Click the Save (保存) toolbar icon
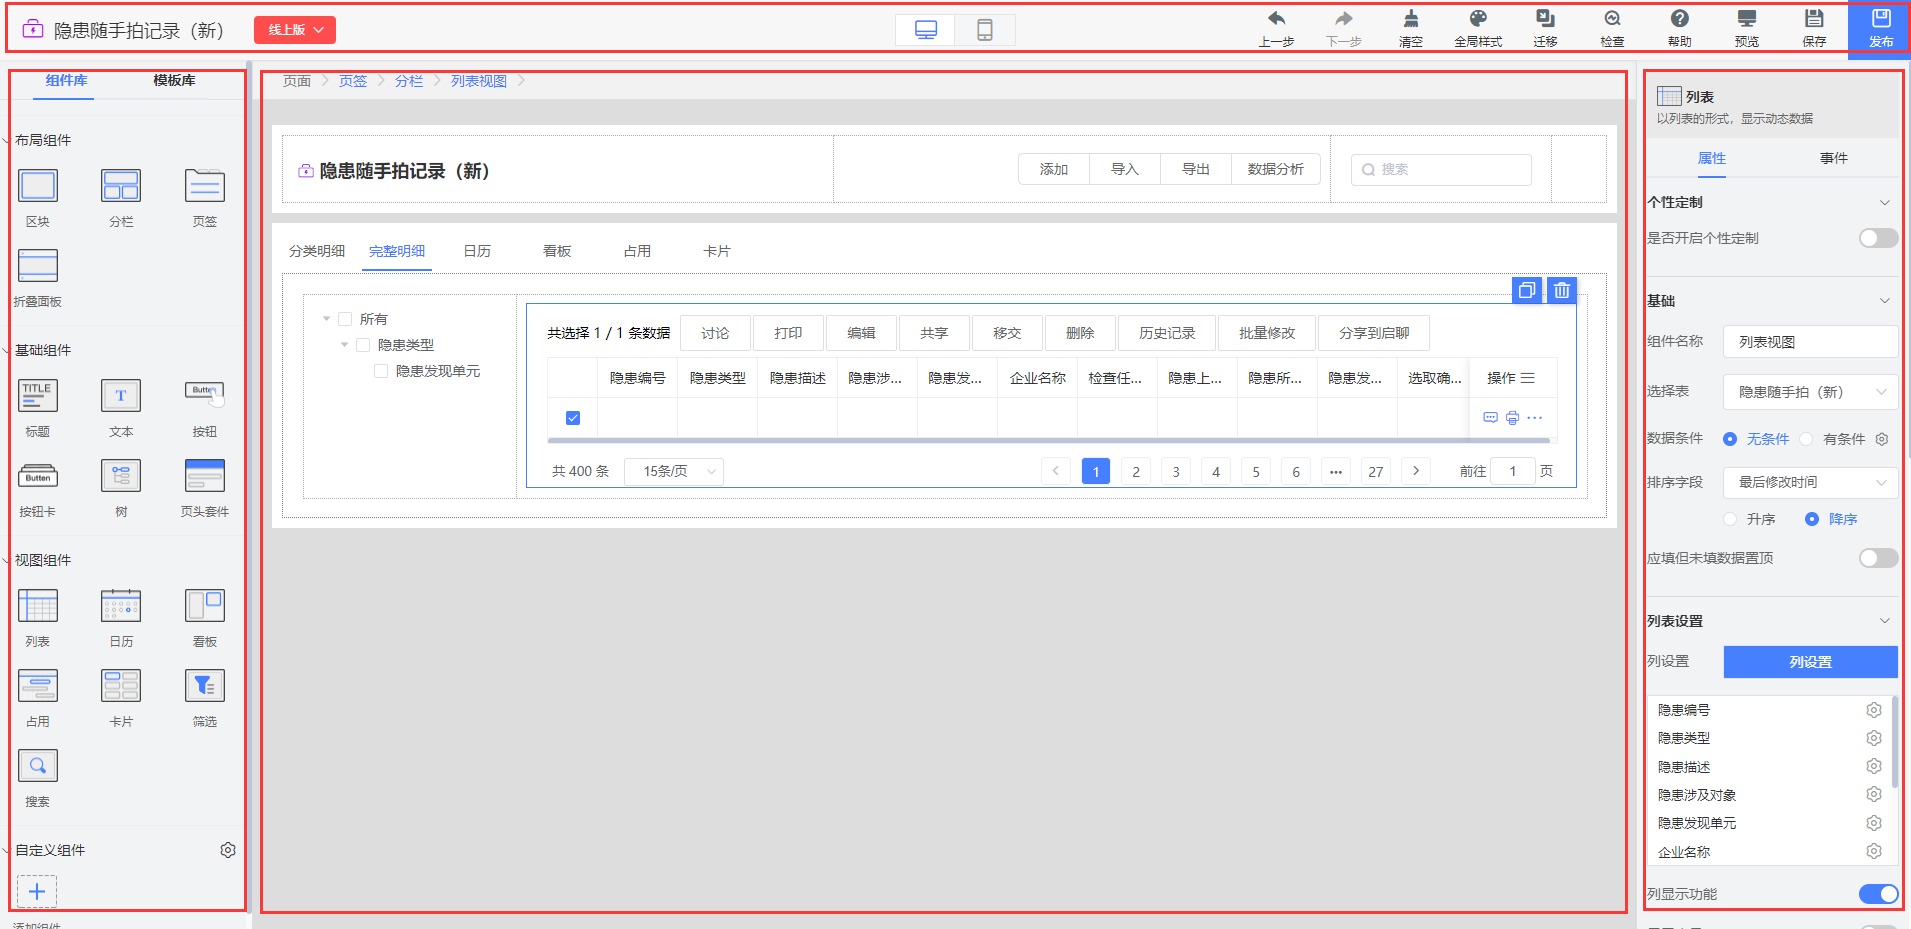The height and width of the screenshot is (929, 1911). (x=1813, y=20)
